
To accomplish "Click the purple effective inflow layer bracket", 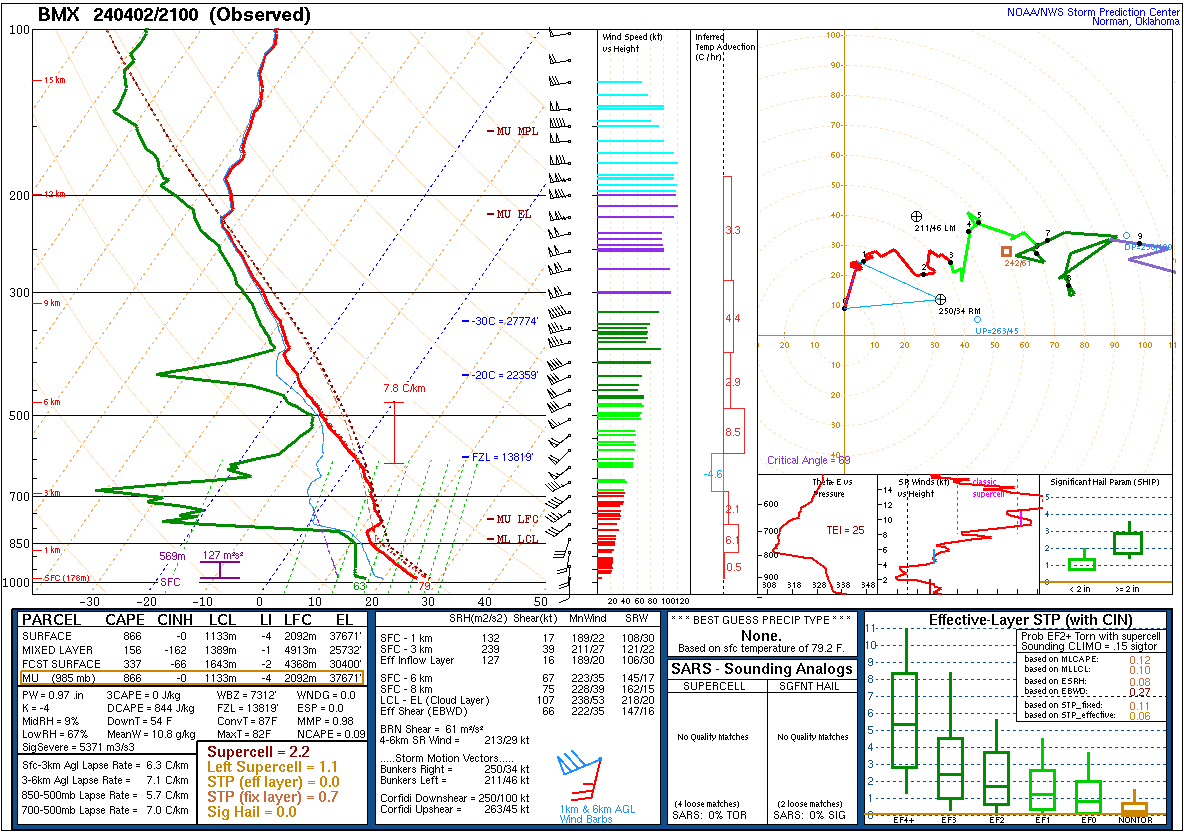I will 220,570.
